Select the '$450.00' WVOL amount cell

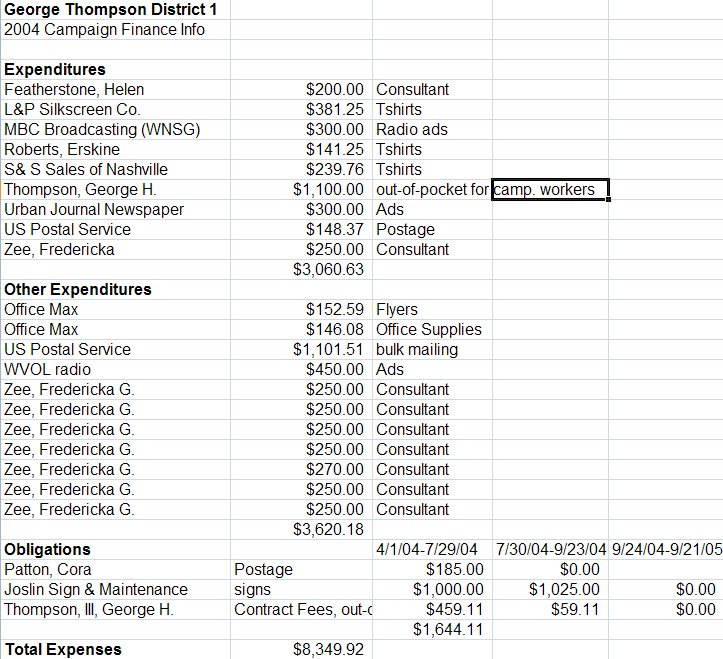tap(302, 369)
